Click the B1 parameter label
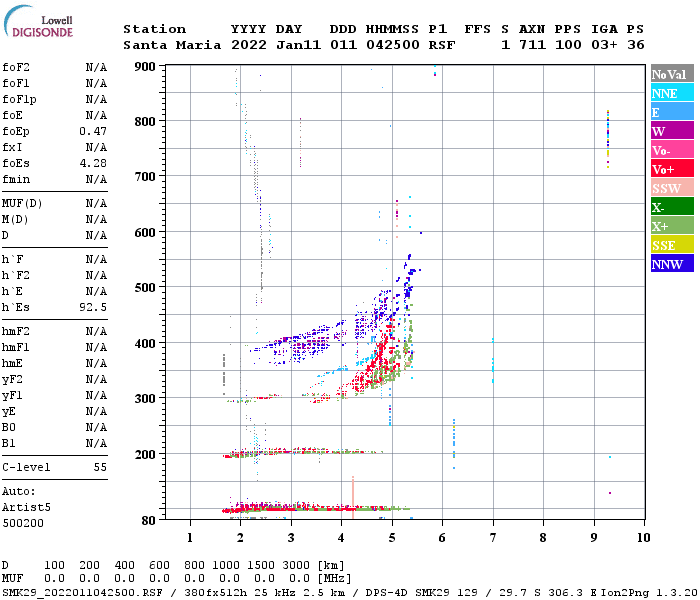This screenshot has height=600, width=700. tap(8, 443)
